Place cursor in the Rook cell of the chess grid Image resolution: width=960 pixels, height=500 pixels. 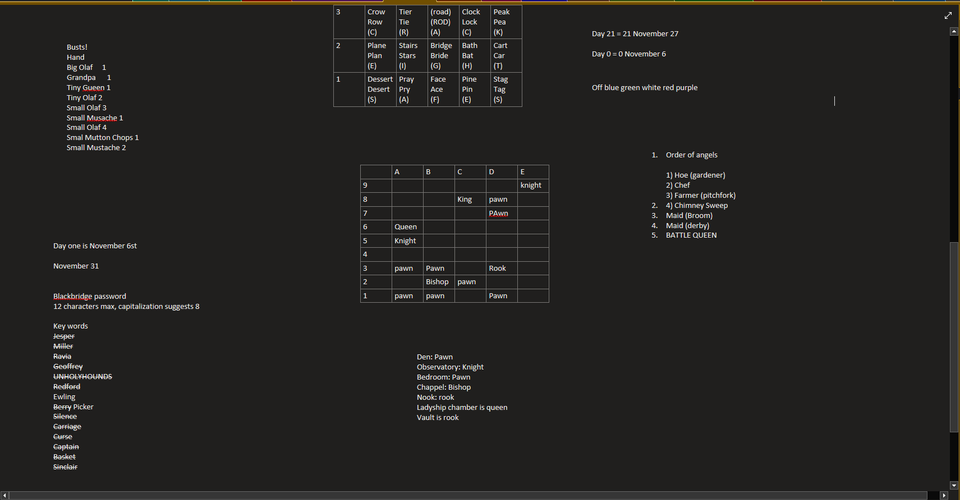(x=497, y=268)
